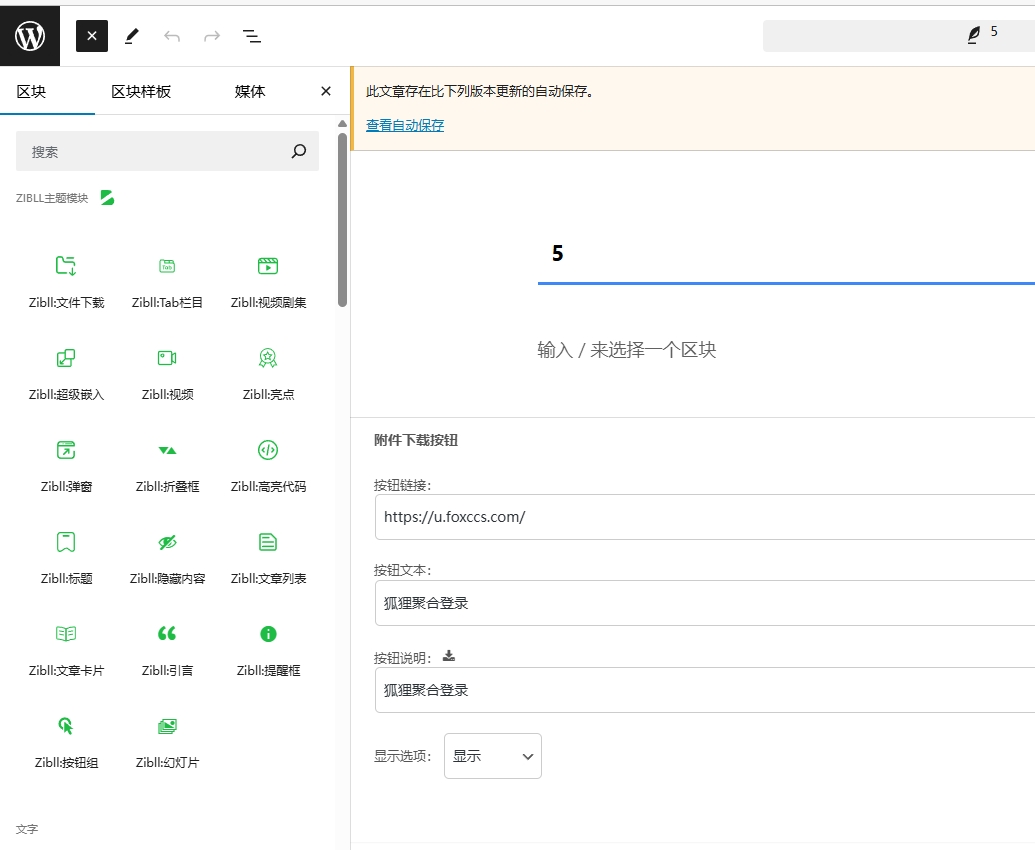Viewport: 1035px width, 850px height.
Task: Insert the Zibll 隐藏内容 block
Action: [x=166, y=541]
